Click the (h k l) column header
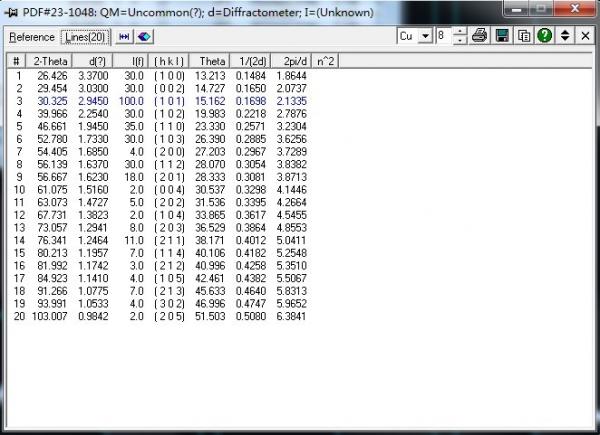This screenshot has height=435, width=600. click(168, 61)
